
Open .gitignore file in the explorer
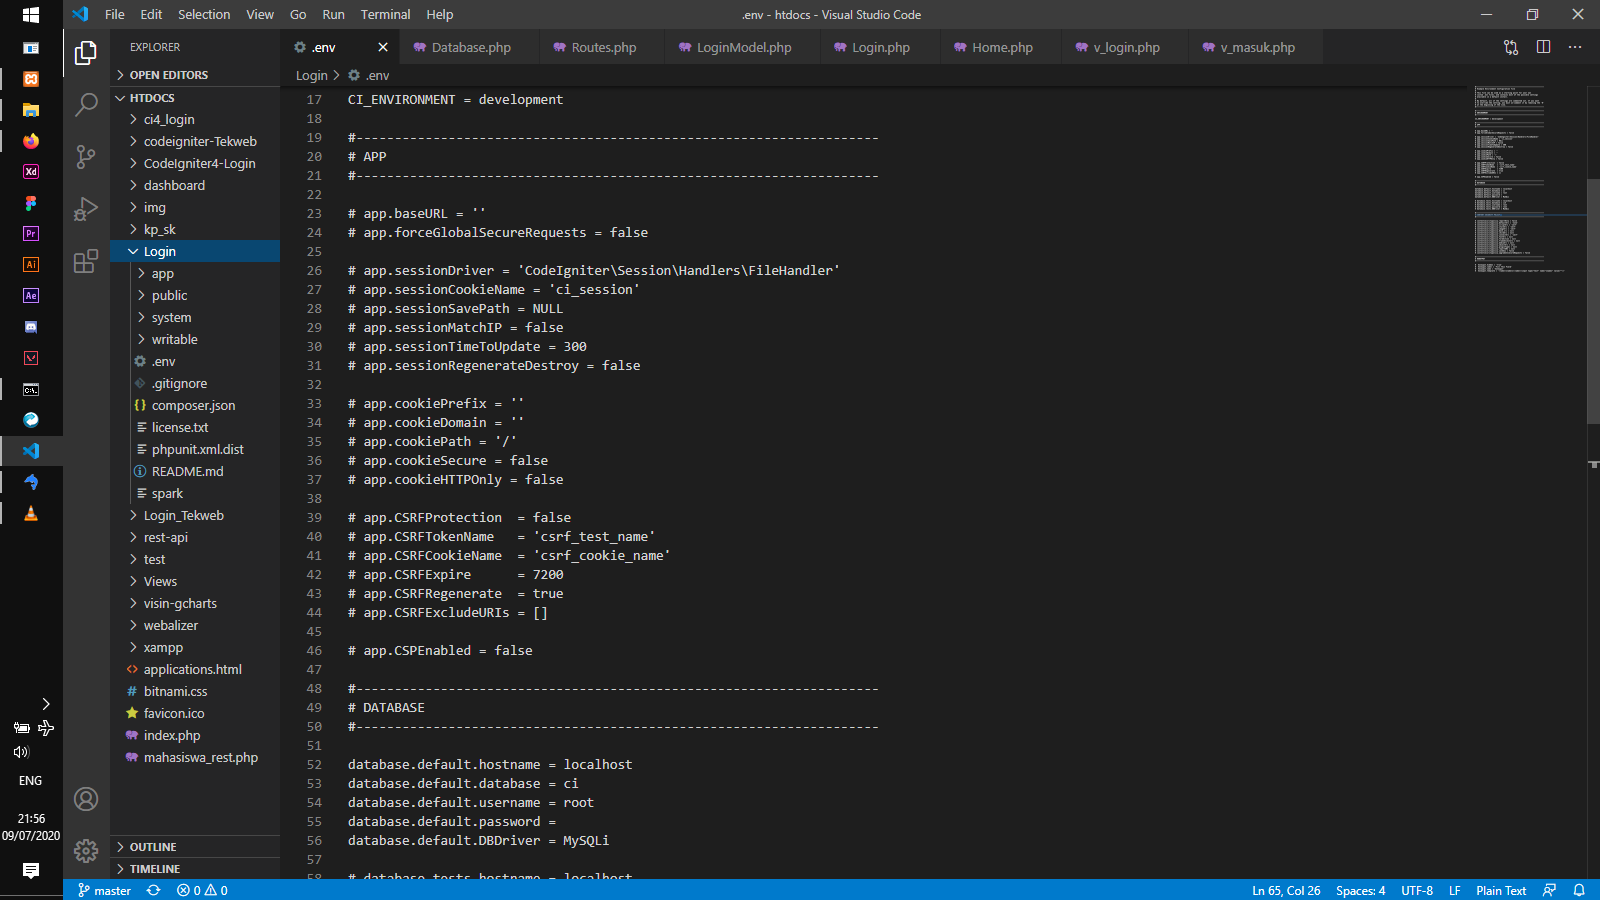point(195,383)
